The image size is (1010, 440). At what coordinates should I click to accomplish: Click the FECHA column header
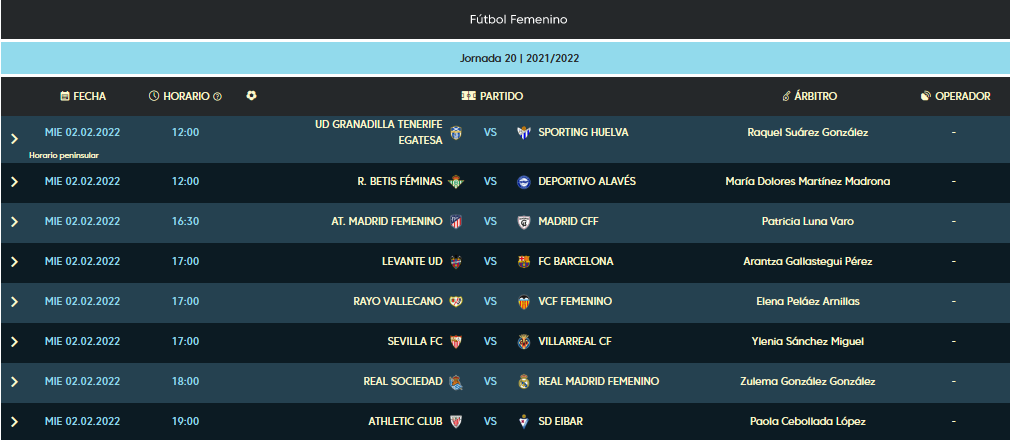point(83,96)
